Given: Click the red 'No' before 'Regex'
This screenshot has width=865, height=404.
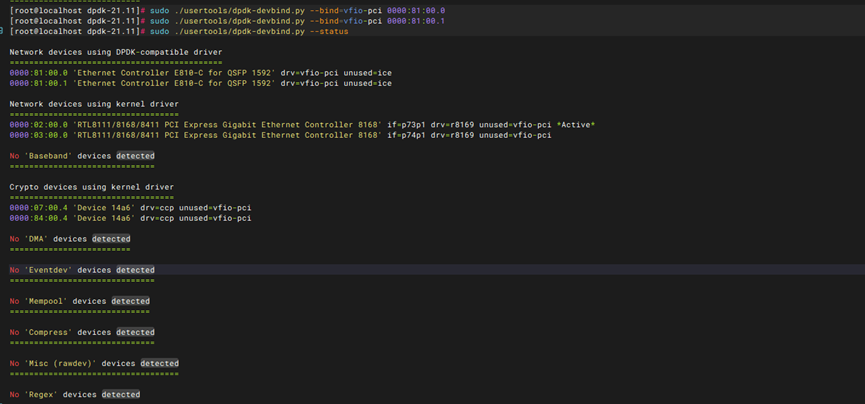Looking at the screenshot, I should (x=14, y=395).
